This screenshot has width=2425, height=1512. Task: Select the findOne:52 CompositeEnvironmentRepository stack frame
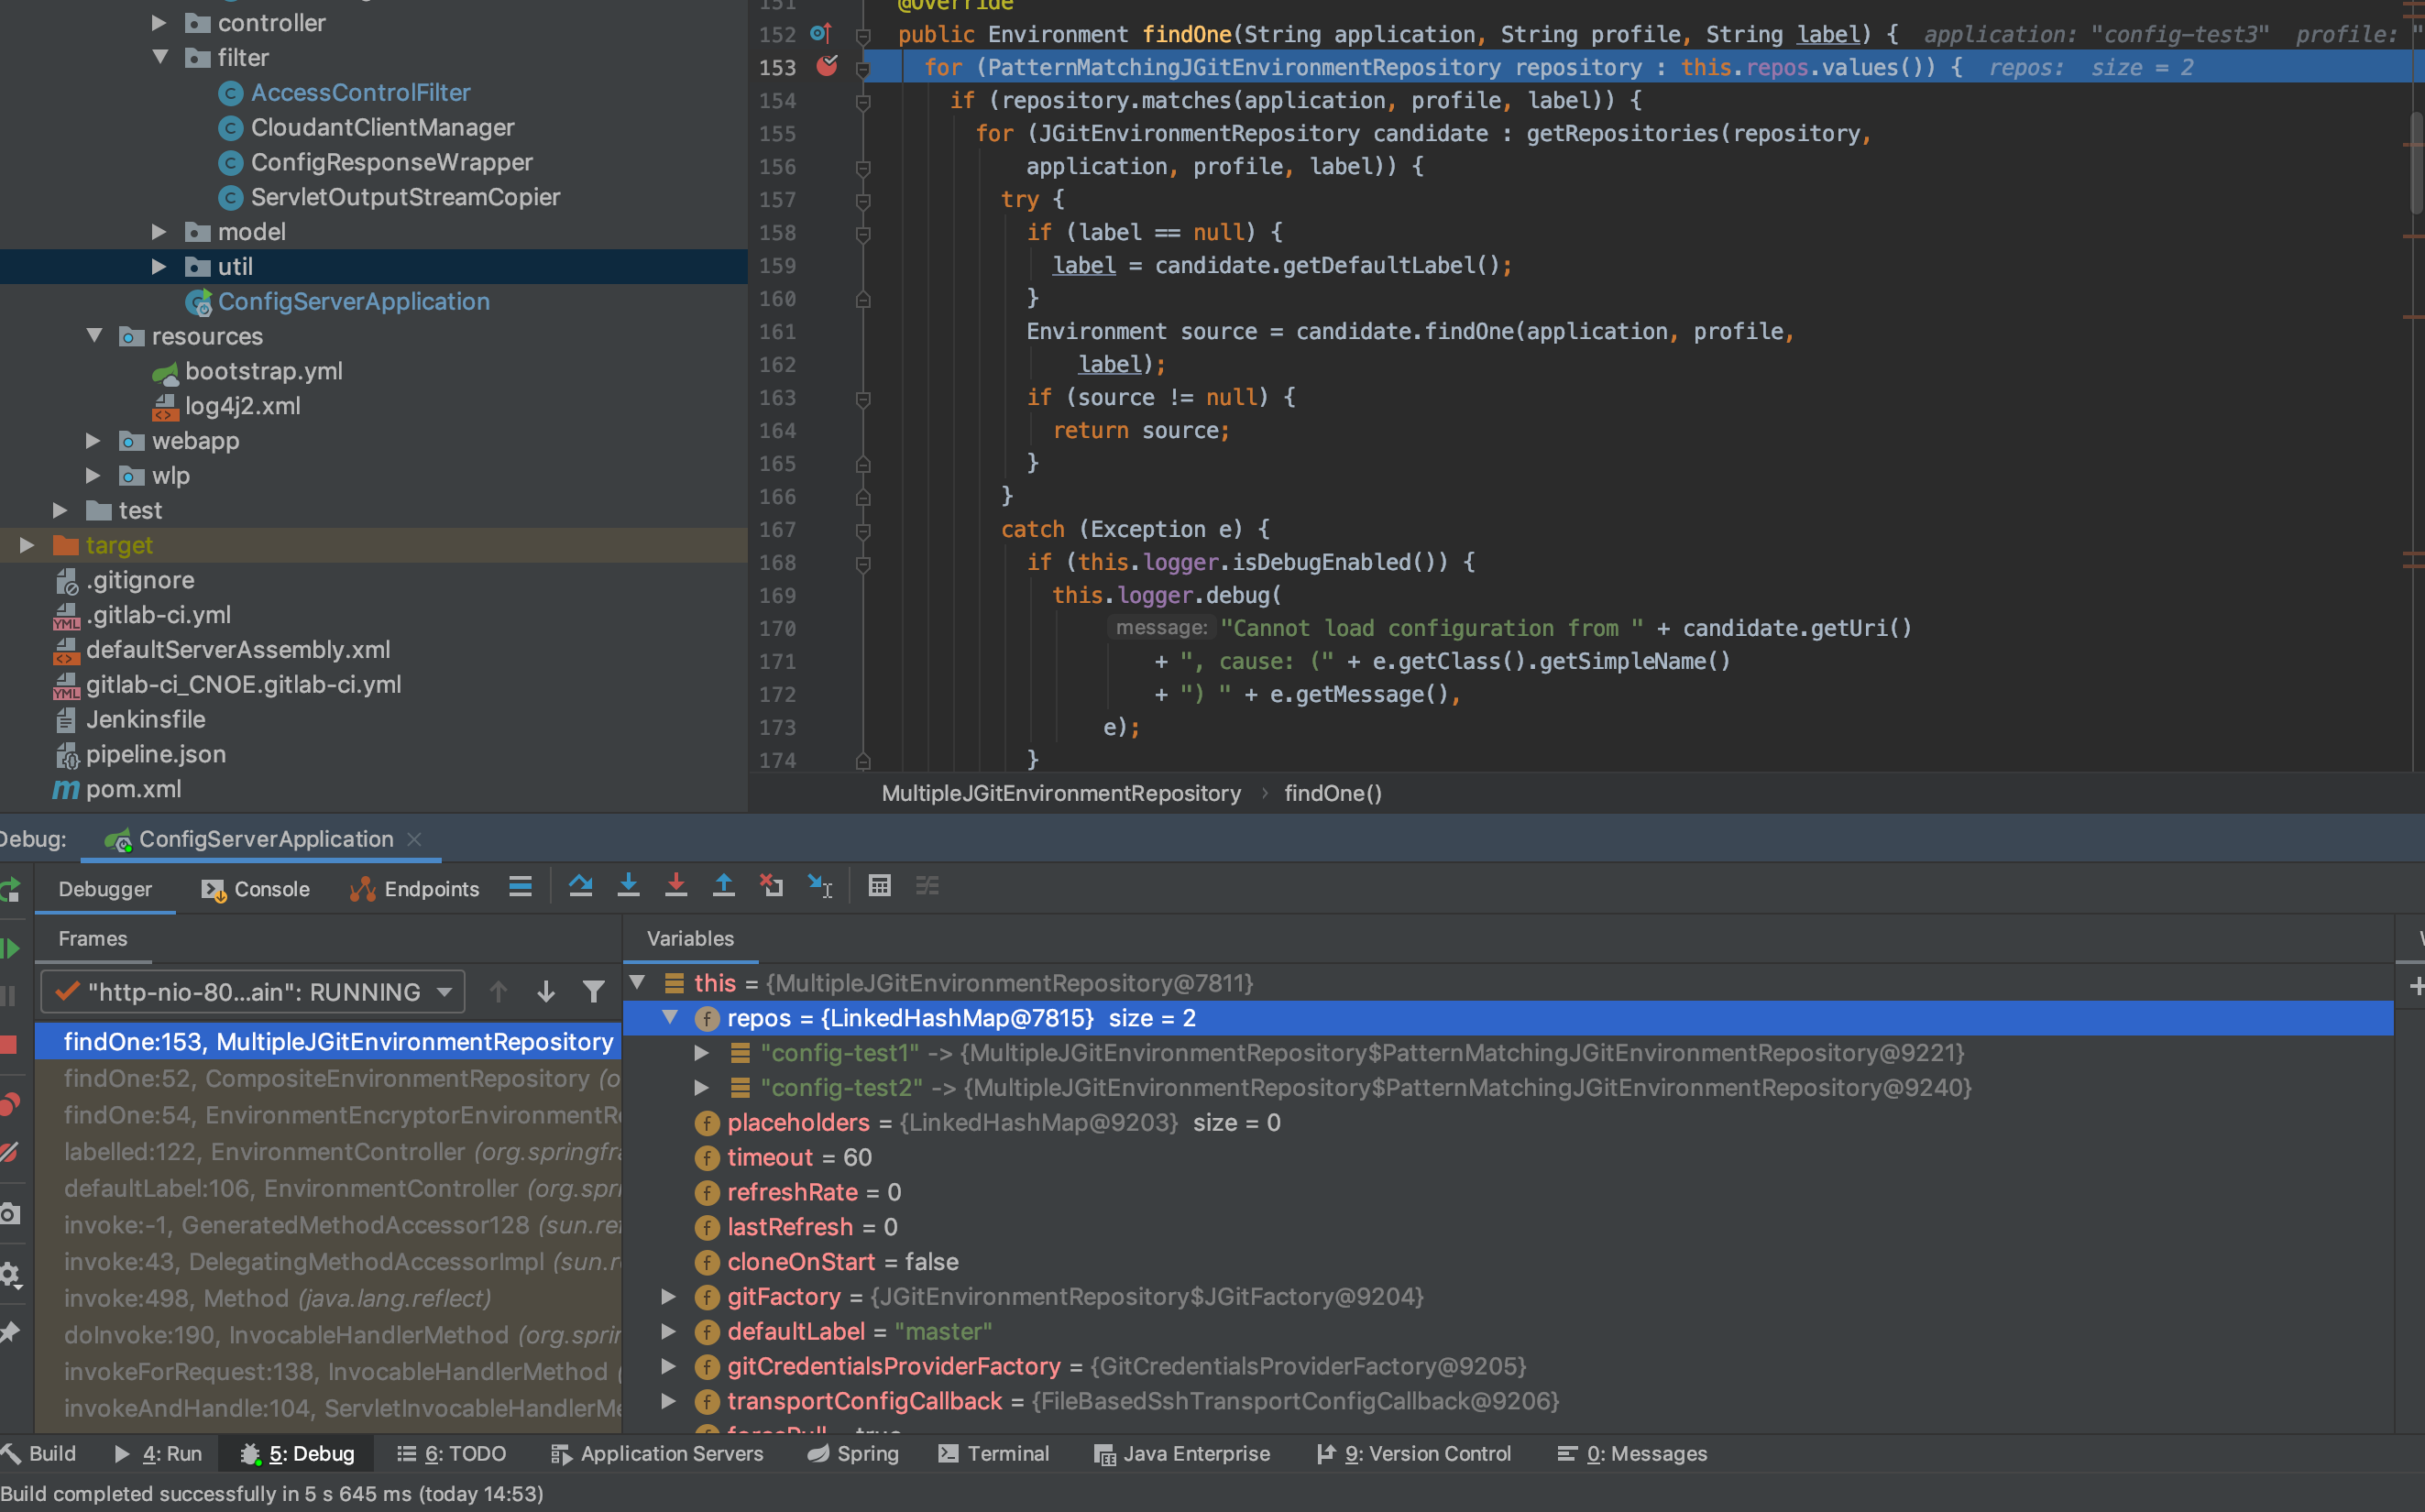tap(340, 1079)
